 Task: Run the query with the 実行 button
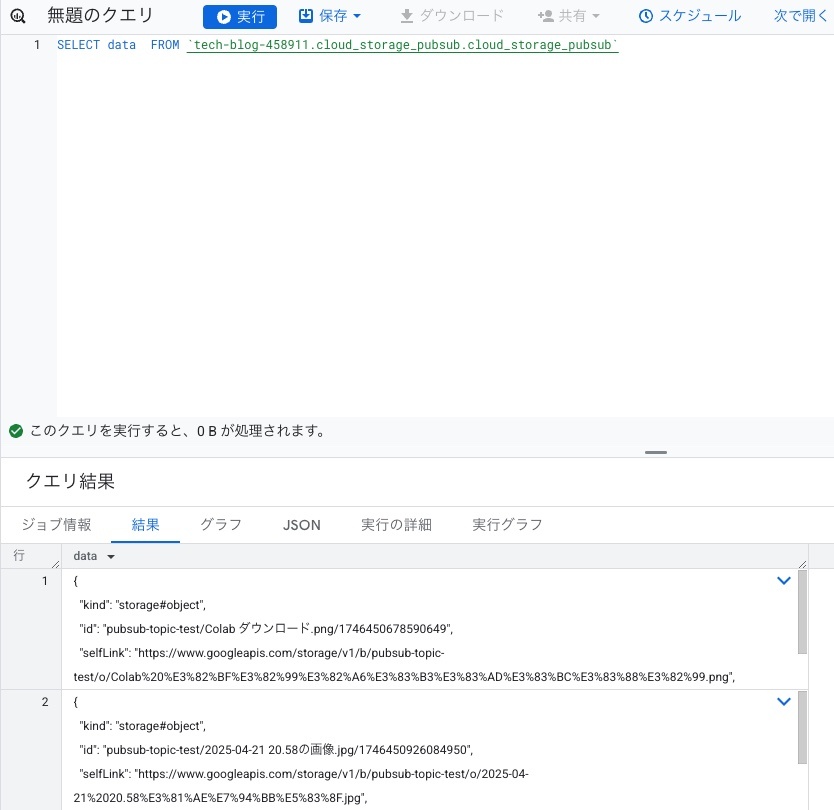click(240, 16)
